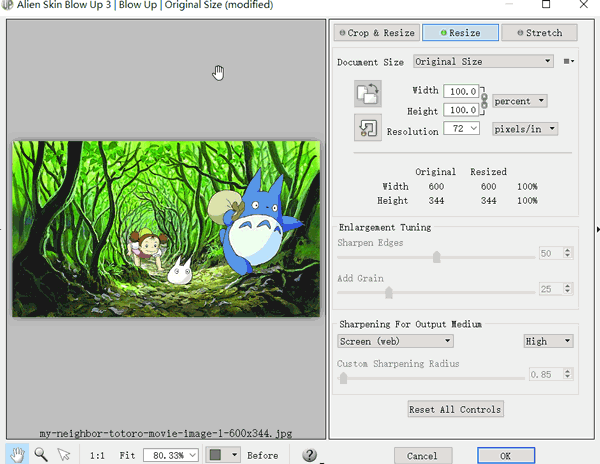The height and width of the screenshot is (464, 600).
Task: Click the Sharpening Radius value stepper
Action: coord(567,374)
